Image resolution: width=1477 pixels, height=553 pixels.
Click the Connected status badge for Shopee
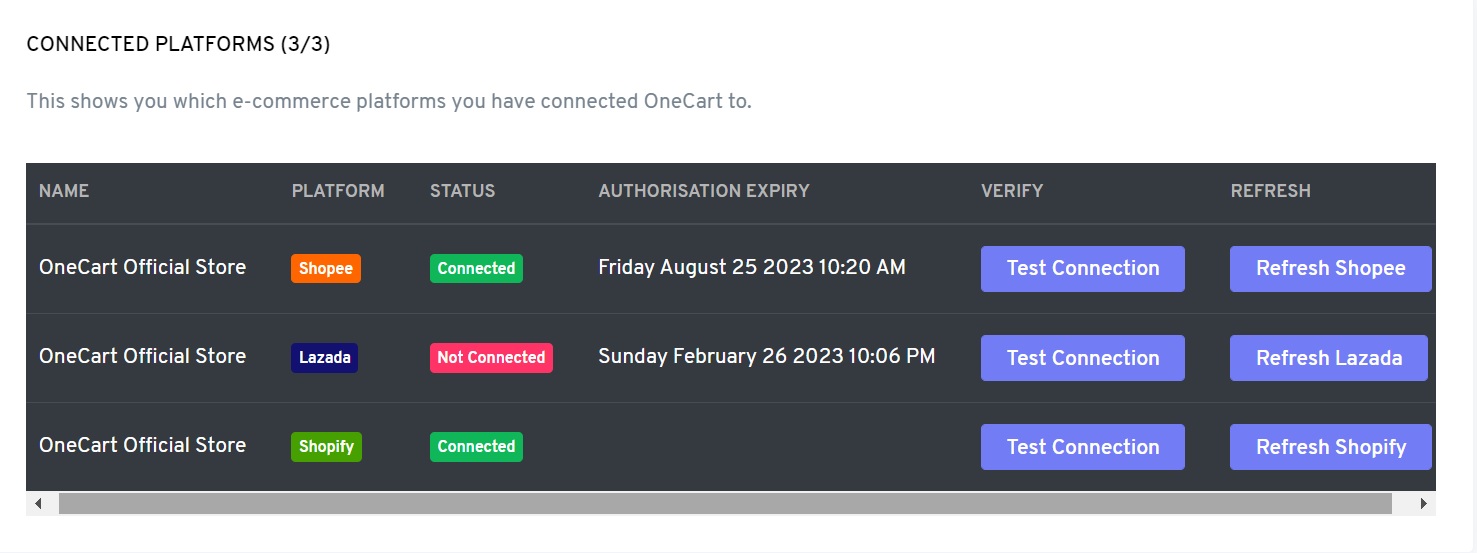476,268
